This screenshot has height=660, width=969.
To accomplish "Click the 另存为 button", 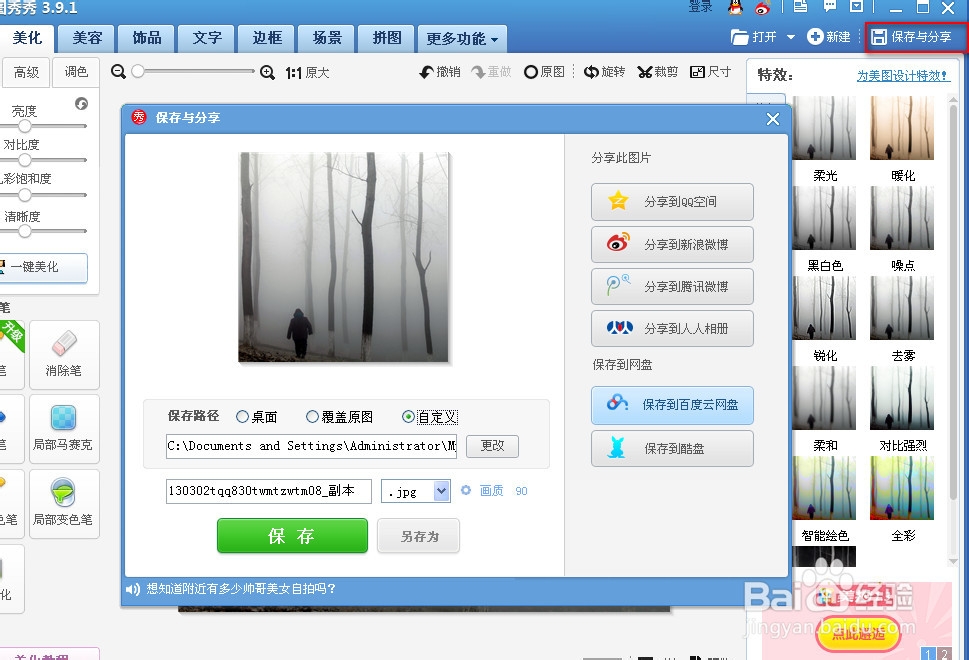I will click(419, 536).
